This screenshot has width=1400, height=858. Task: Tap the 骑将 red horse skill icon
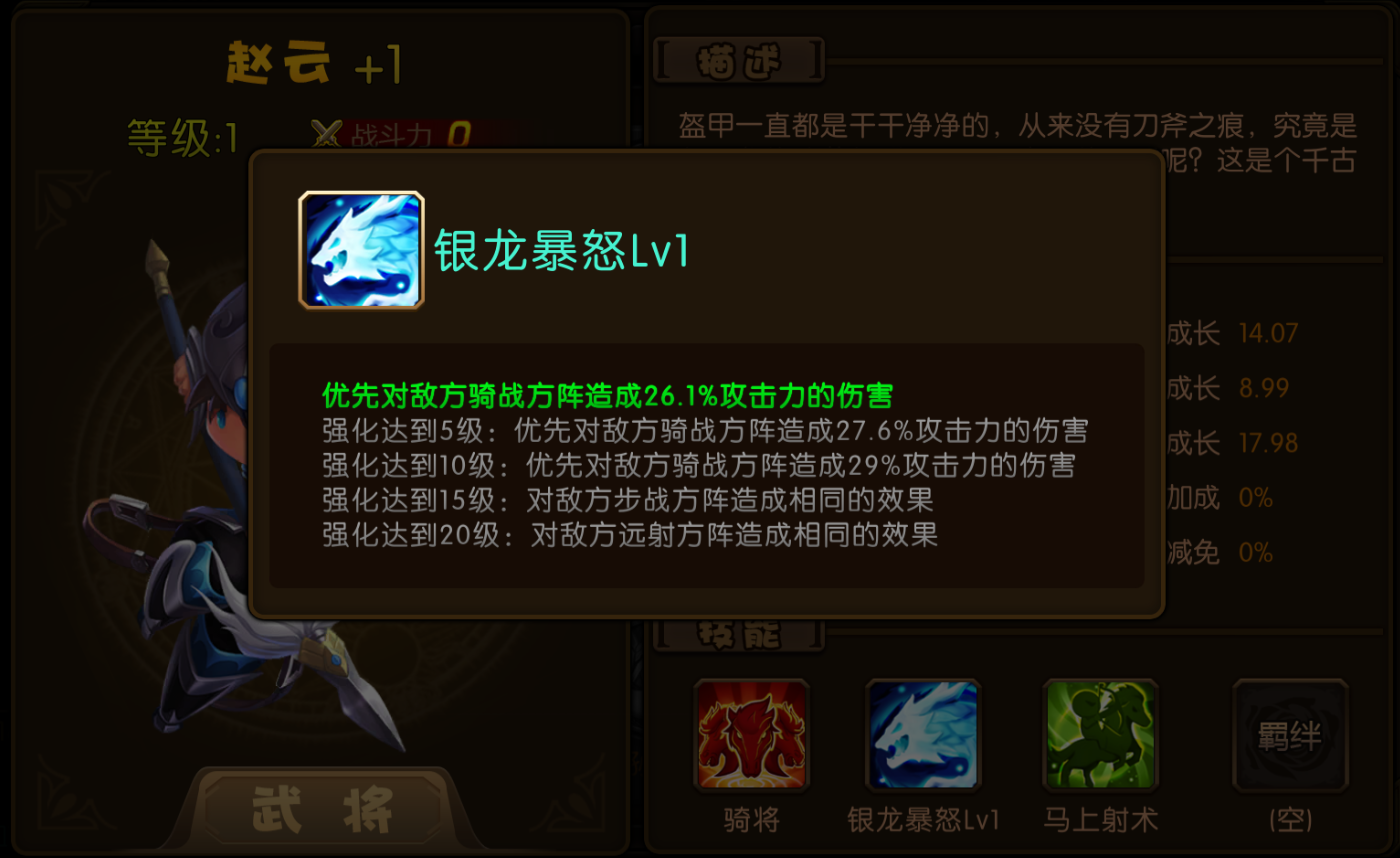point(751,736)
